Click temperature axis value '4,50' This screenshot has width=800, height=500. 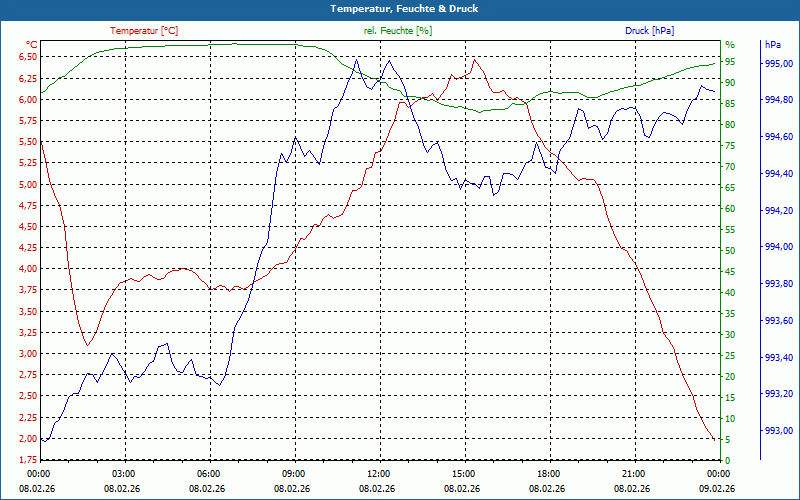coord(28,227)
